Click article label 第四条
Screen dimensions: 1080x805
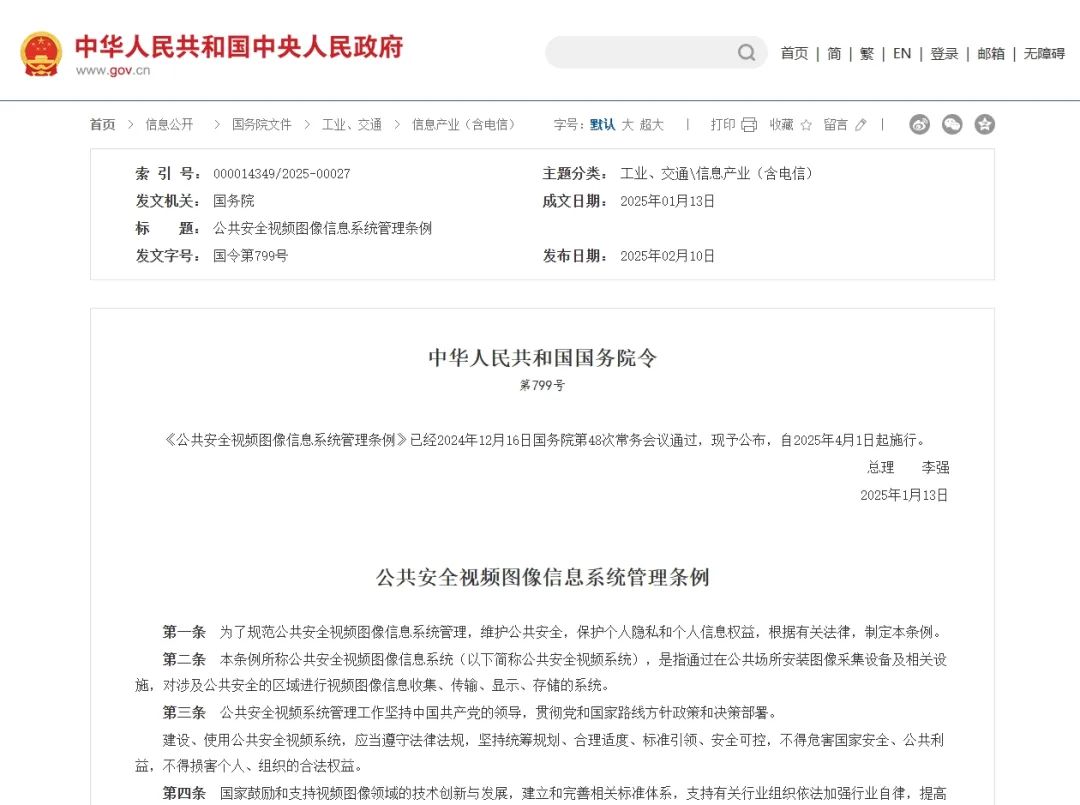click(x=185, y=793)
